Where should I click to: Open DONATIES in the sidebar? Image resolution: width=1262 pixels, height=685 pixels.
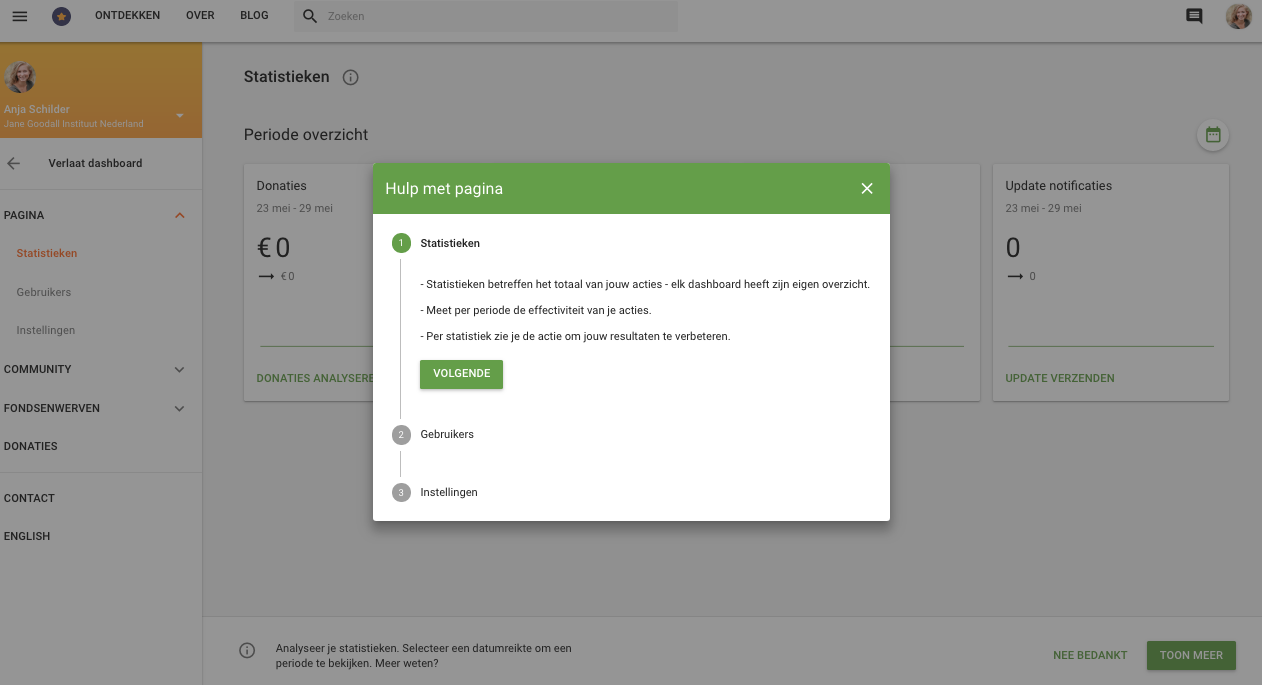pyautogui.click(x=31, y=446)
